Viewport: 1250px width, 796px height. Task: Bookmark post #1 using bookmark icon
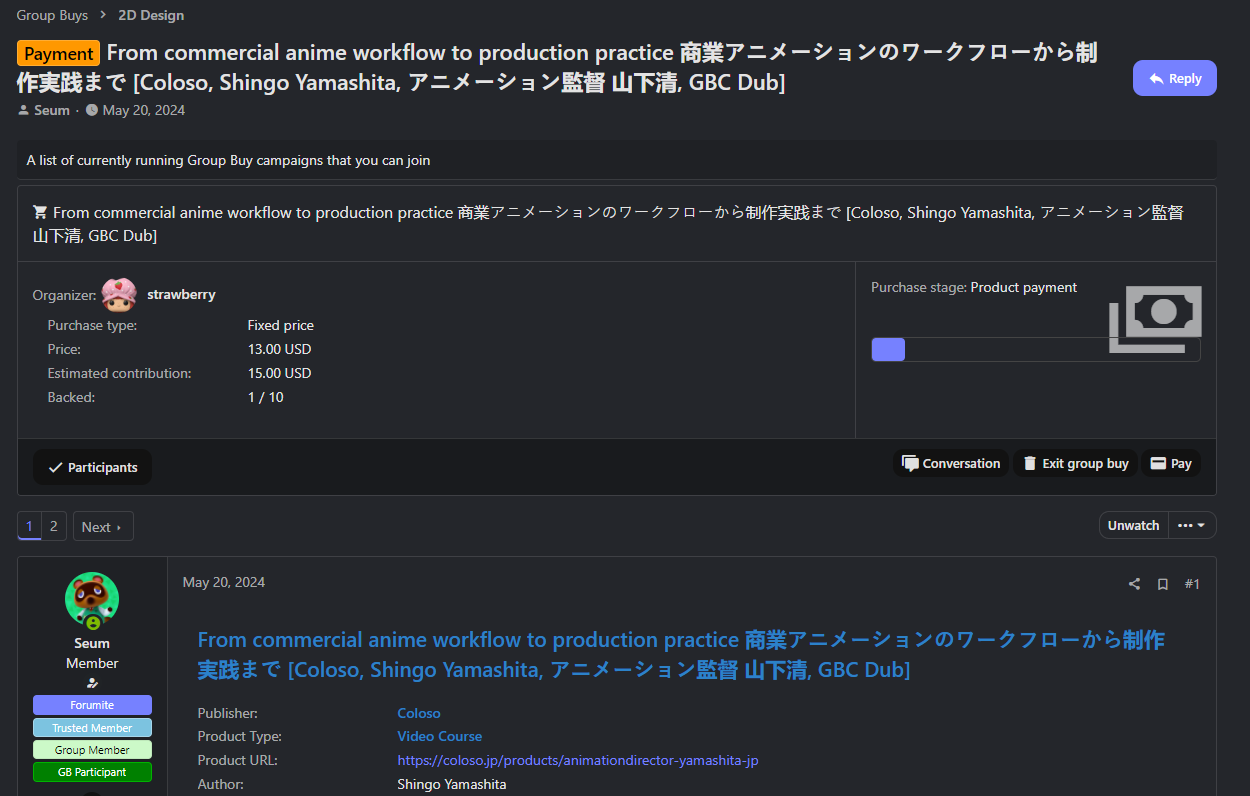click(x=1163, y=584)
